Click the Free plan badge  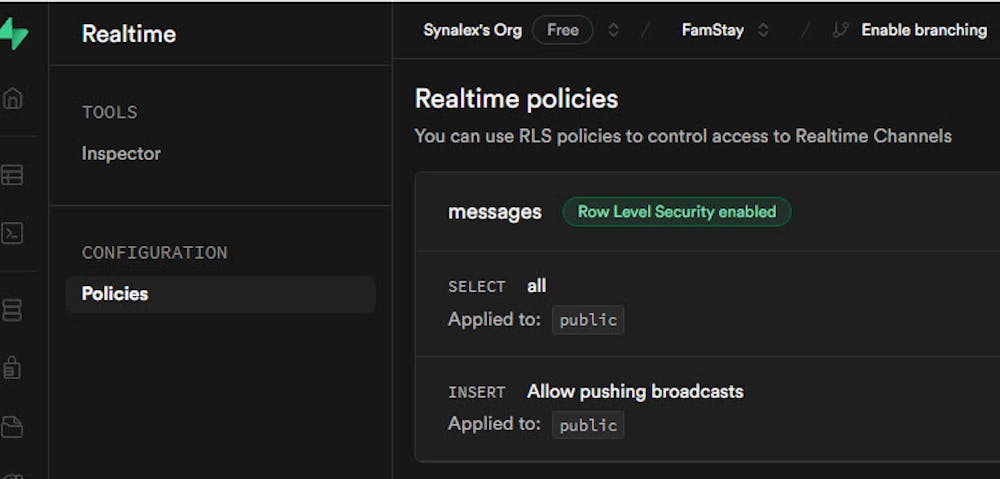click(x=562, y=30)
